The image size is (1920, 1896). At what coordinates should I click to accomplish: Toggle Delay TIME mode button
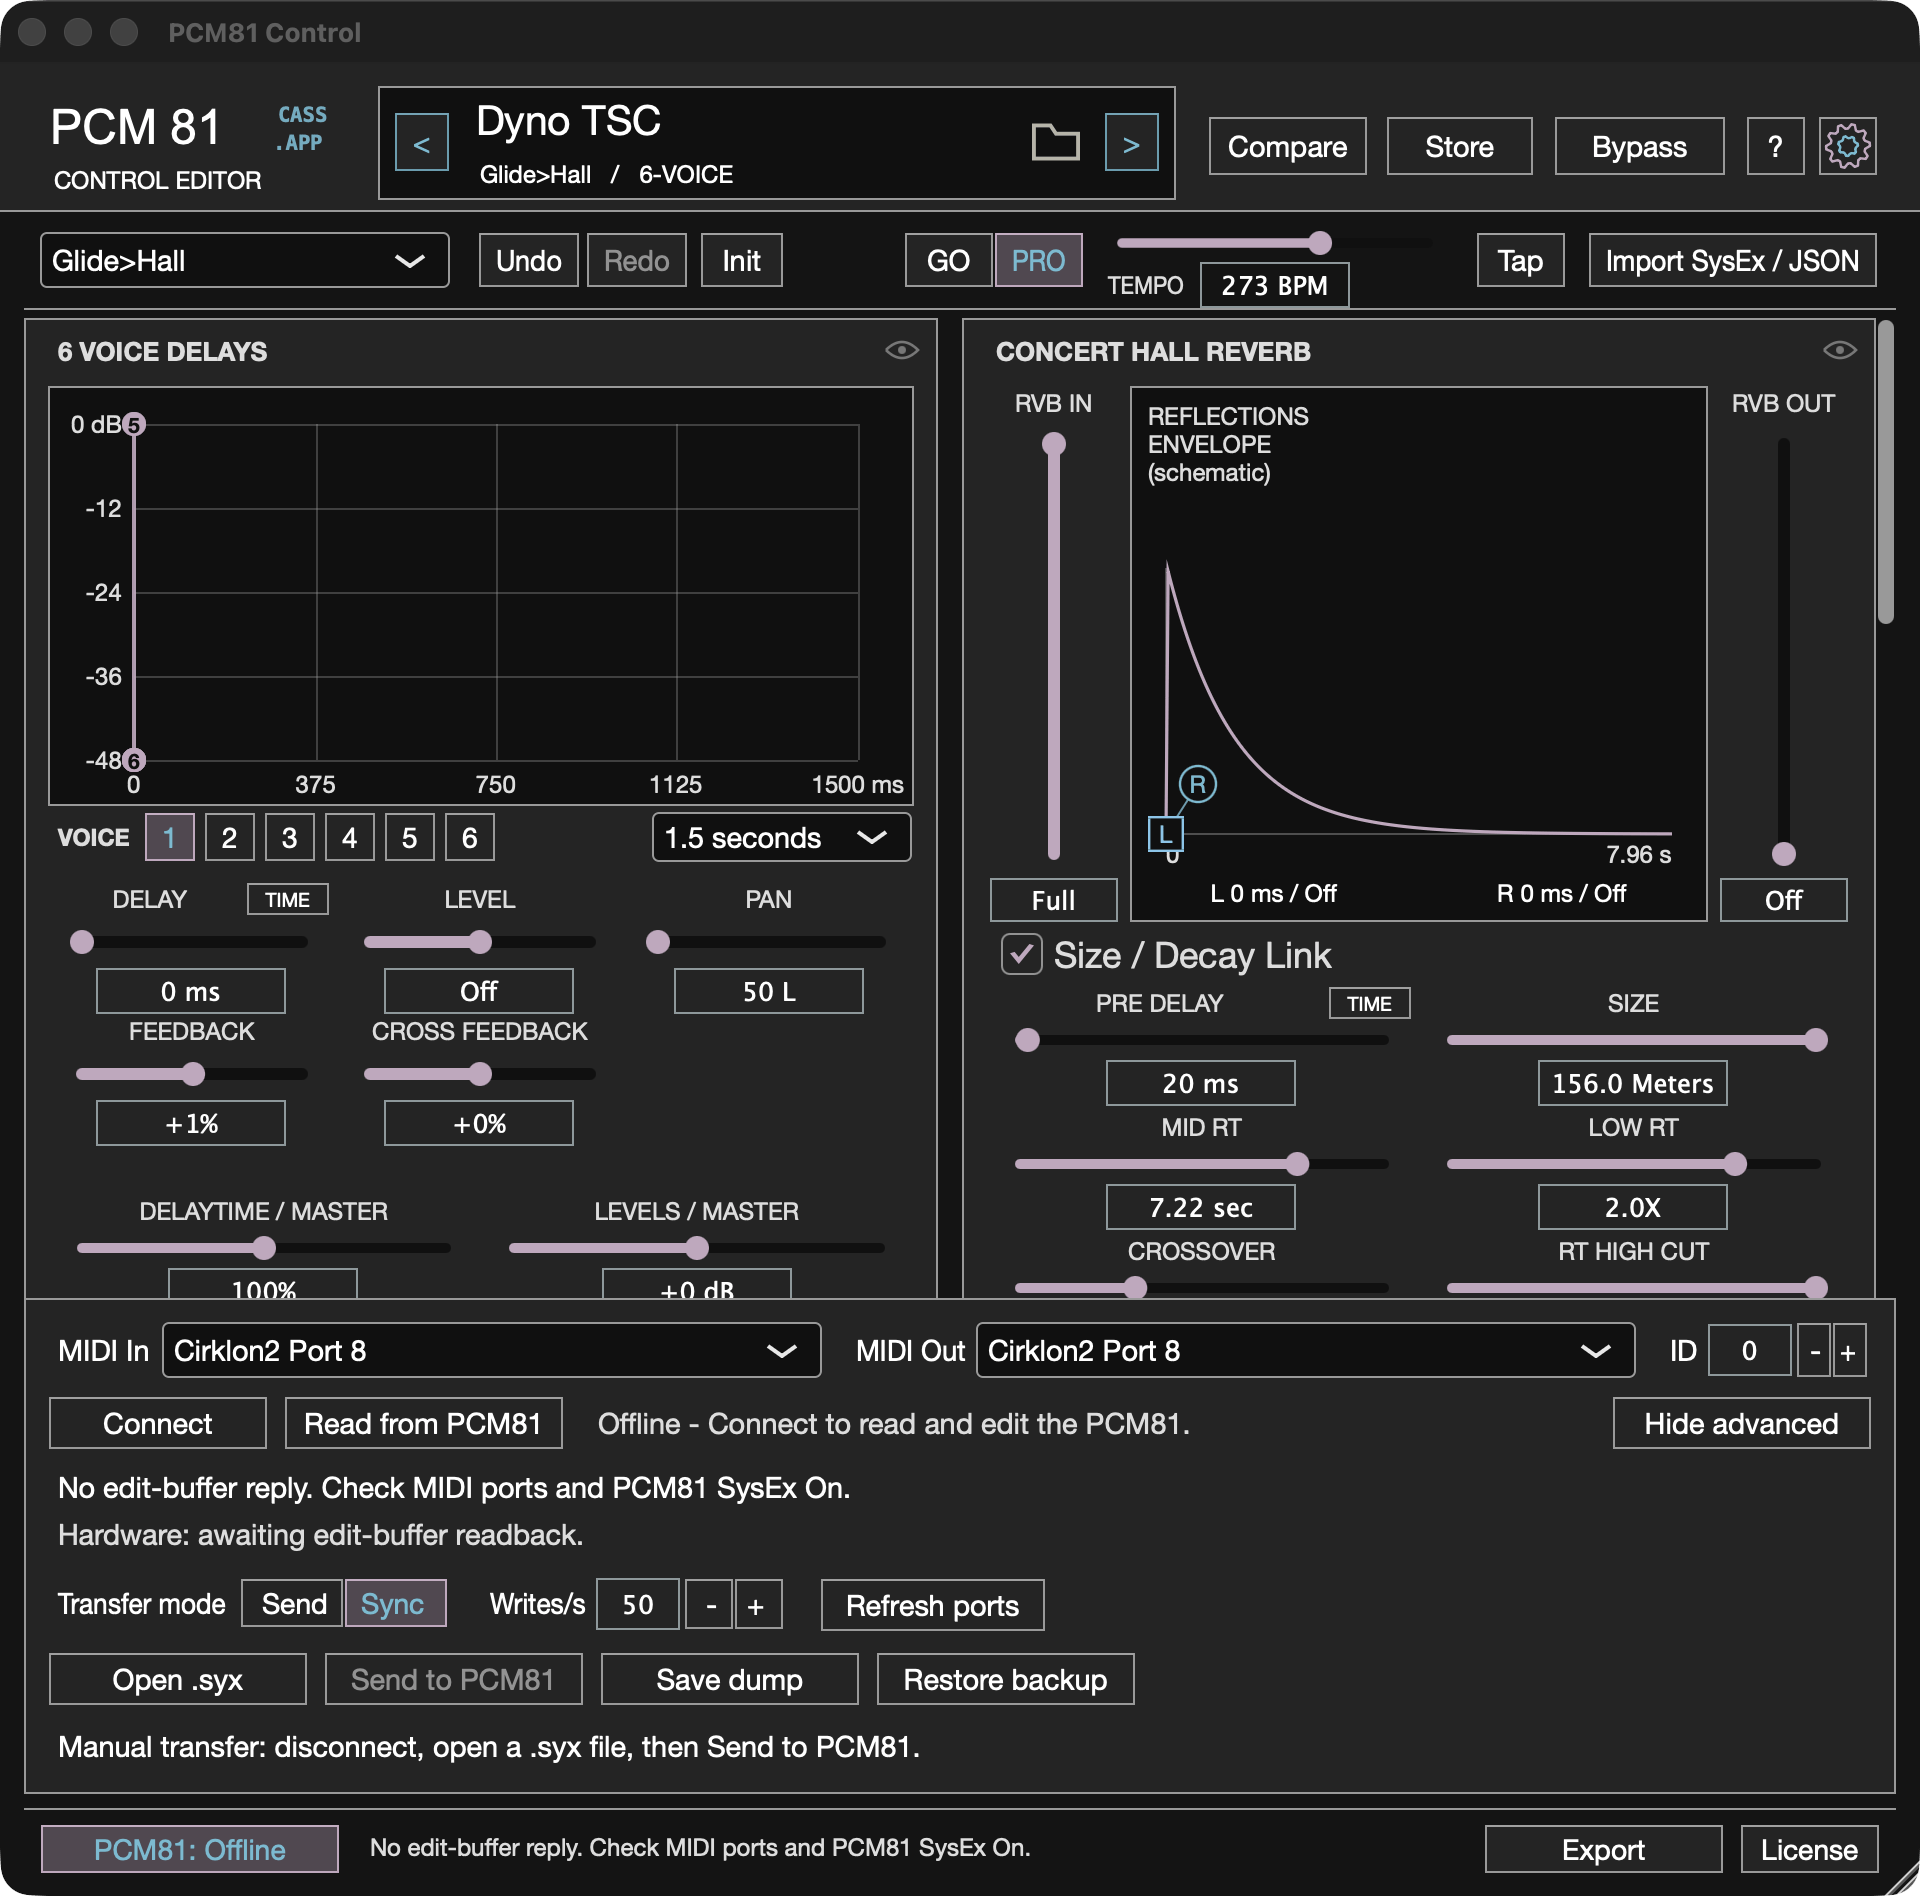288,899
